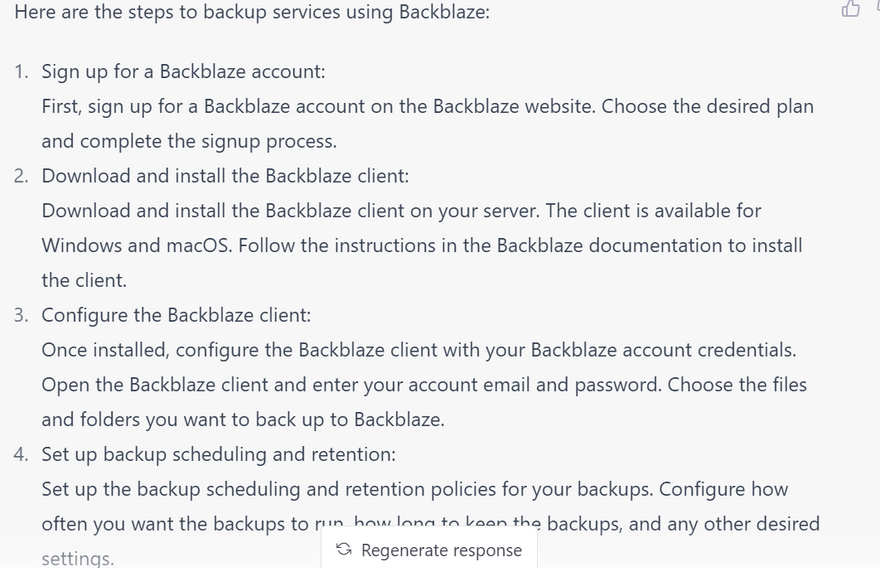880x568 pixels.
Task: Click the list number 2 marker
Action: pyautogui.click(x=21, y=176)
